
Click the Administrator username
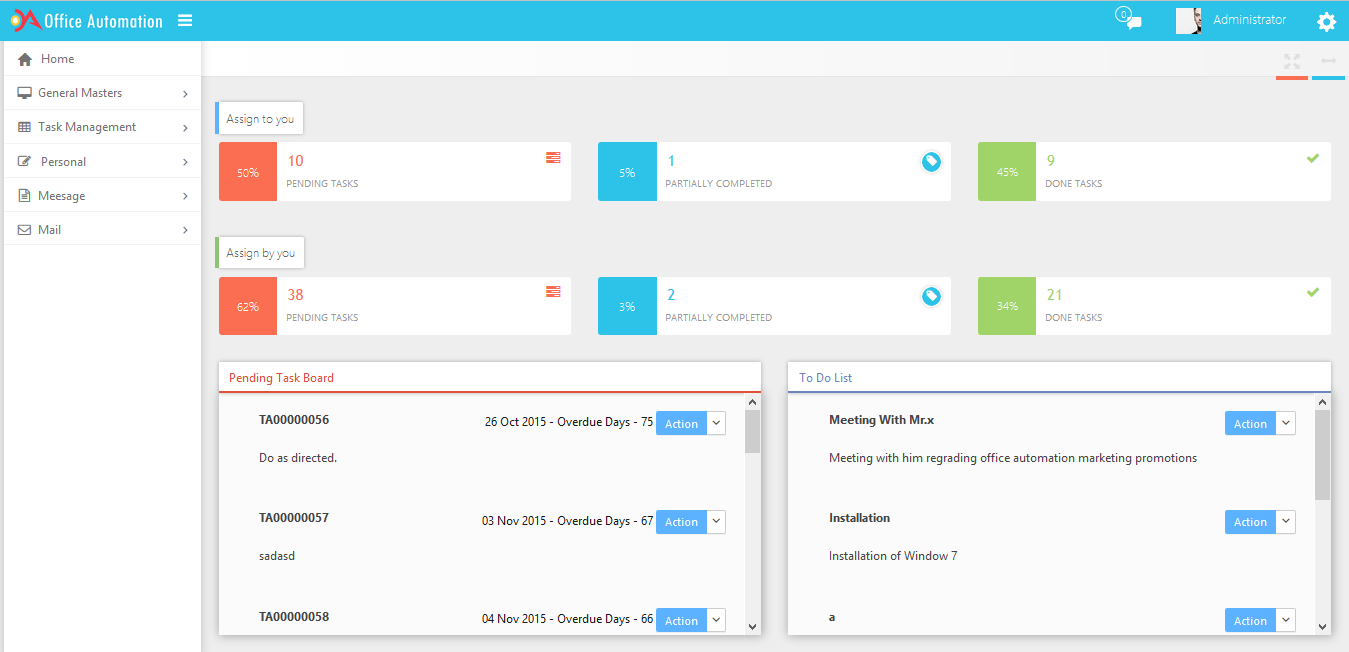[x=1249, y=20]
